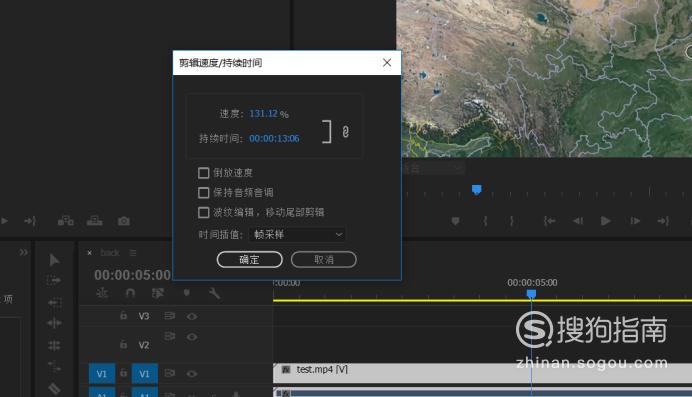The image size is (692, 397).
Task: Step forward one frame in Program monitor
Action: point(635,221)
